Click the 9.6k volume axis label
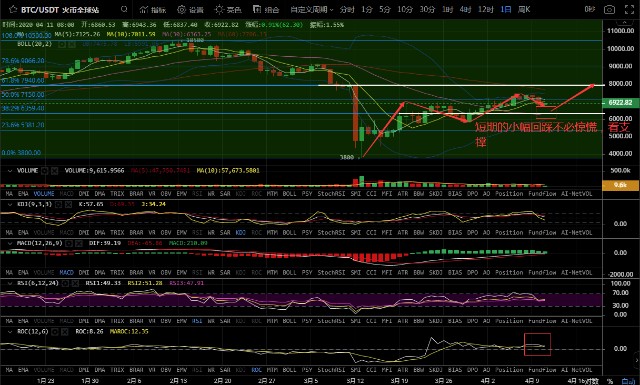 [x=620, y=185]
